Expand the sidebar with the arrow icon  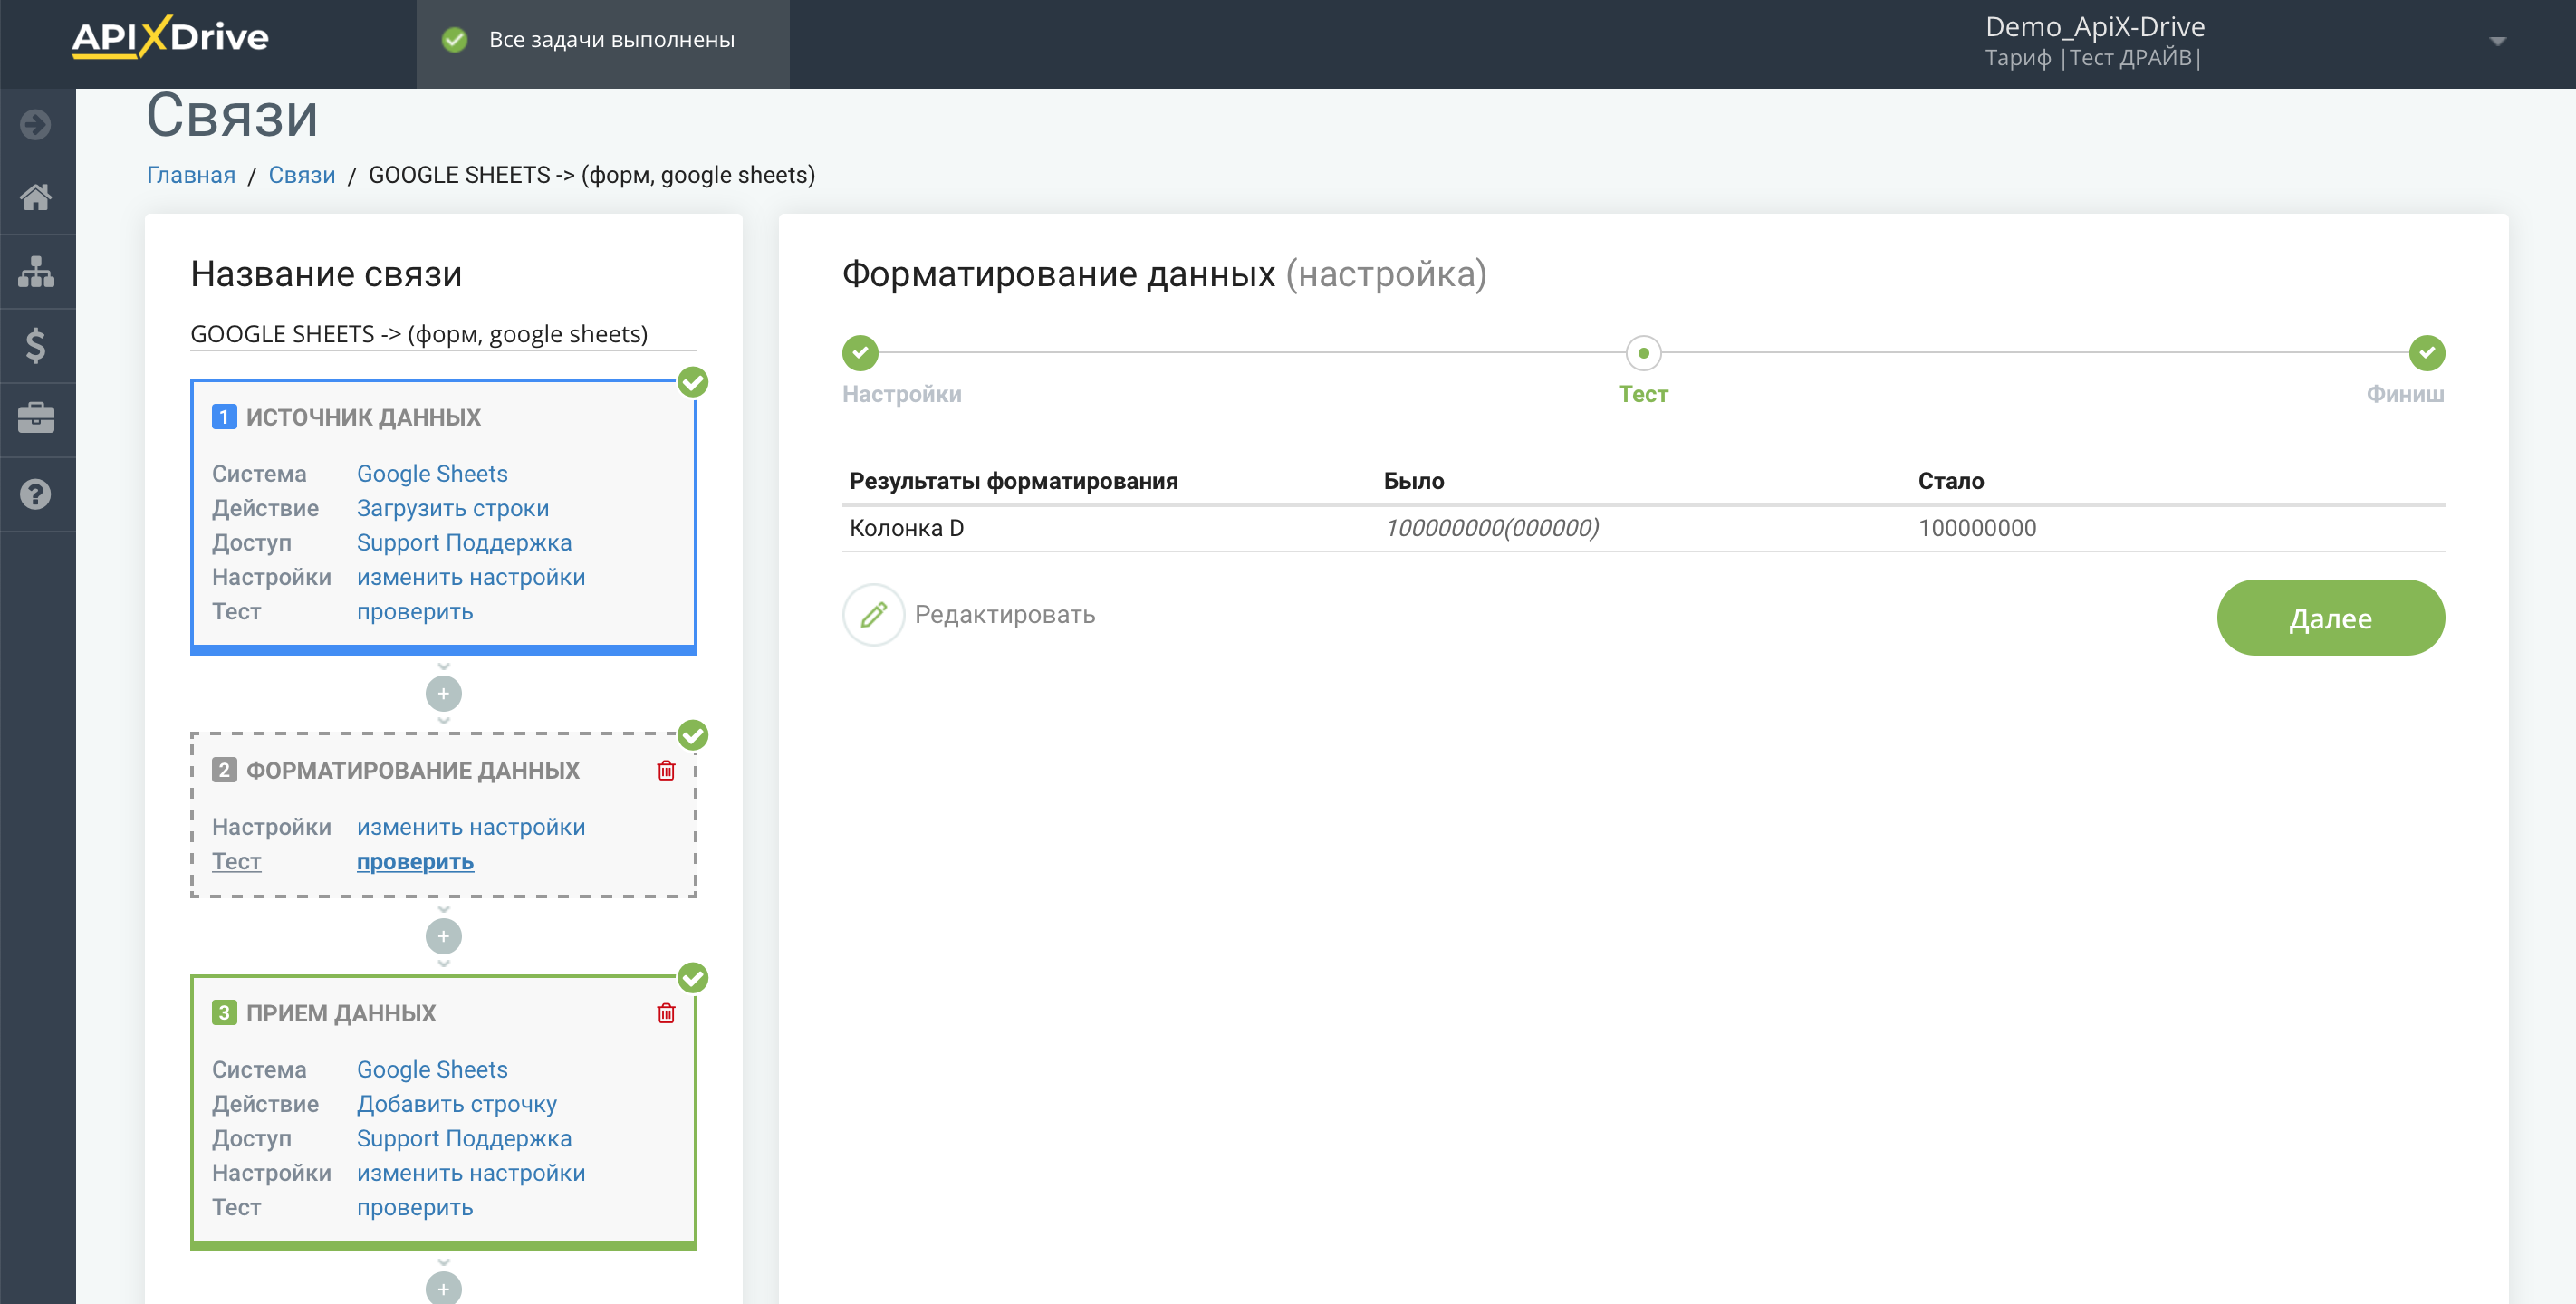point(36,124)
